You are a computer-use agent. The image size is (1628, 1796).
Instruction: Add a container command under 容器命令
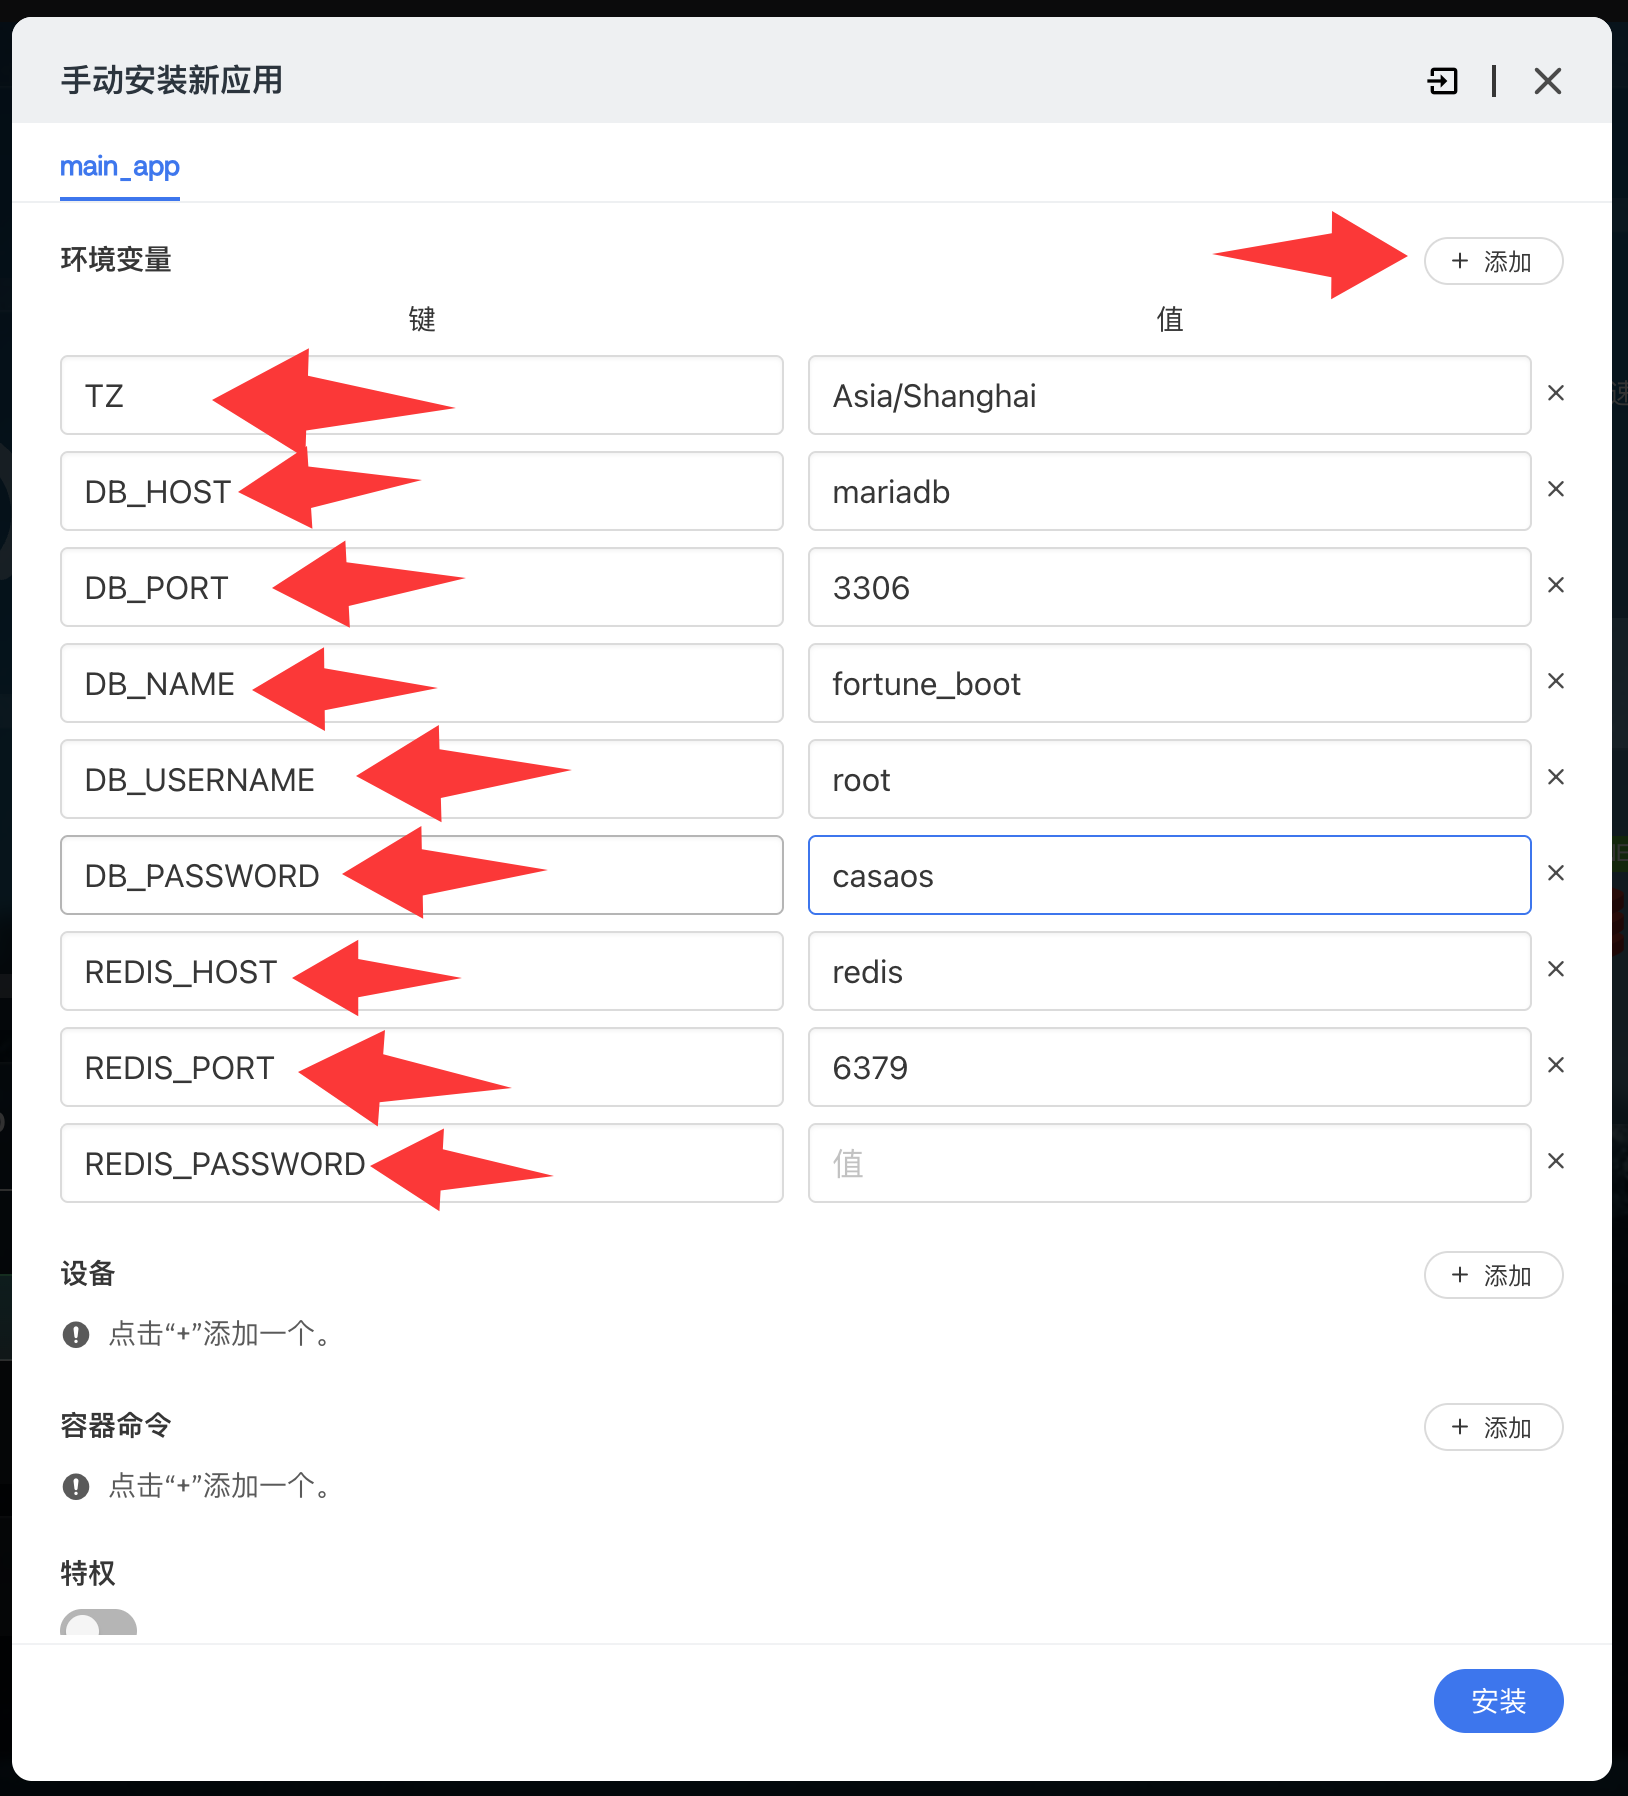1492,1428
